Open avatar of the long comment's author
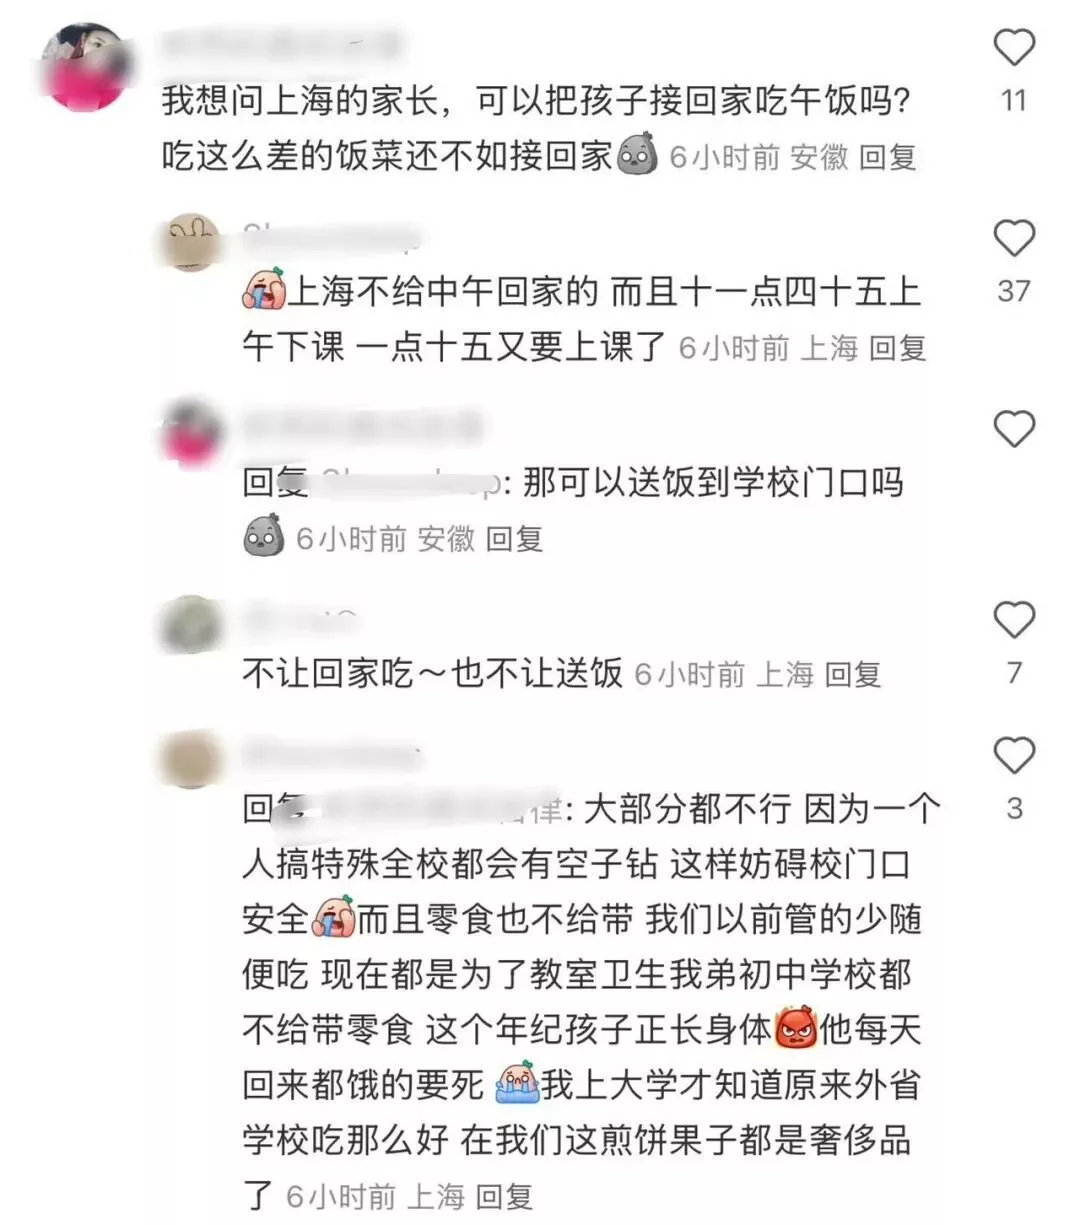Viewport: 1080px width, 1225px height. (x=192, y=759)
